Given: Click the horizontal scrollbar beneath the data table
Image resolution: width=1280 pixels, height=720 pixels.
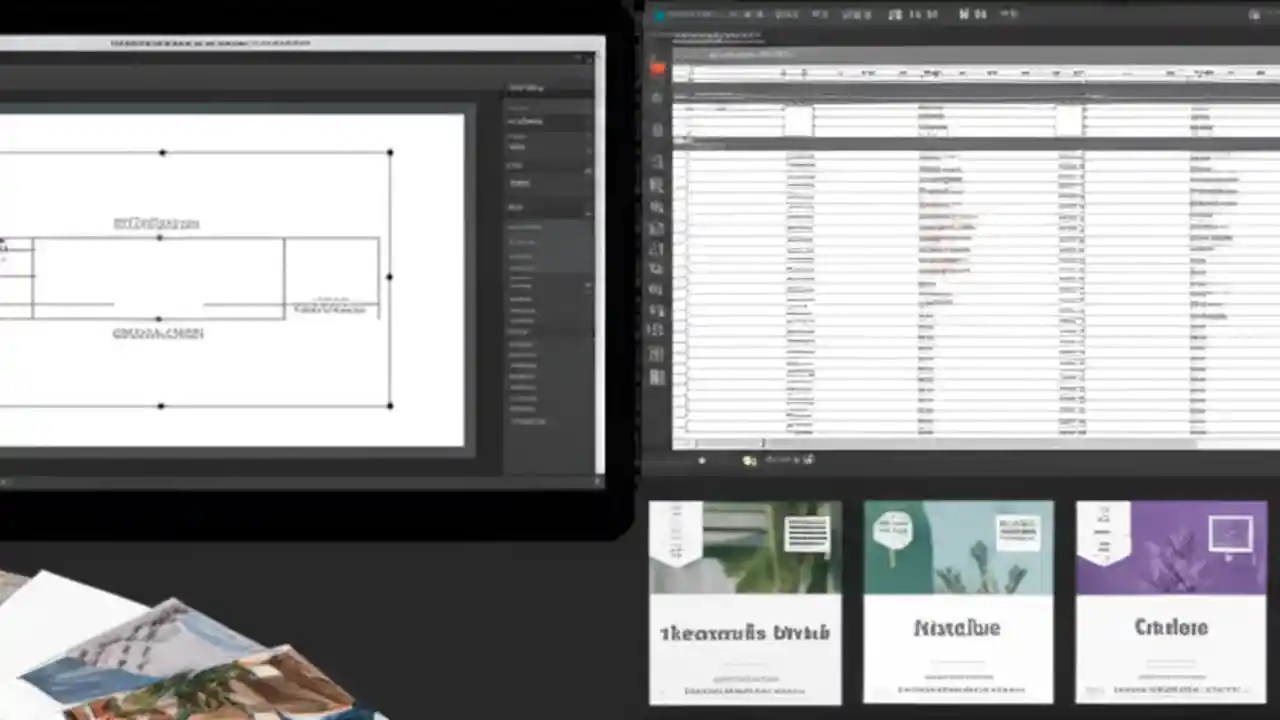Looking at the screenshot, I should pyautogui.click(x=900, y=444).
